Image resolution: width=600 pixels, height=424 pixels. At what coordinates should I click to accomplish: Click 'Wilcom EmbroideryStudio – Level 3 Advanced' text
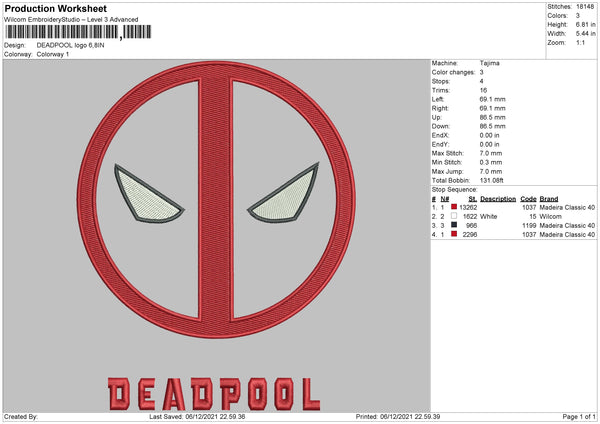[71, 20]
